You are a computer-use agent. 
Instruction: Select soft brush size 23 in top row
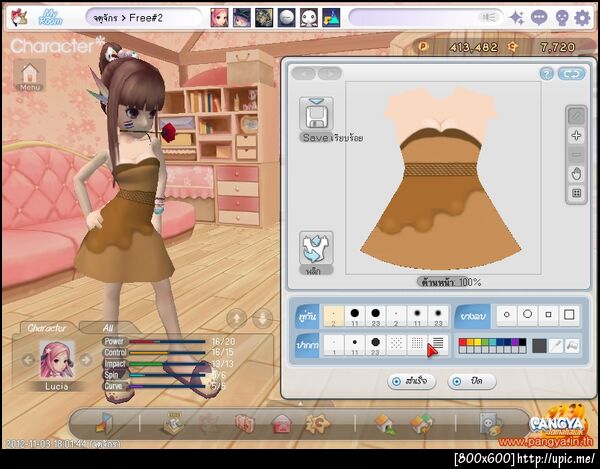click(438, 316)
